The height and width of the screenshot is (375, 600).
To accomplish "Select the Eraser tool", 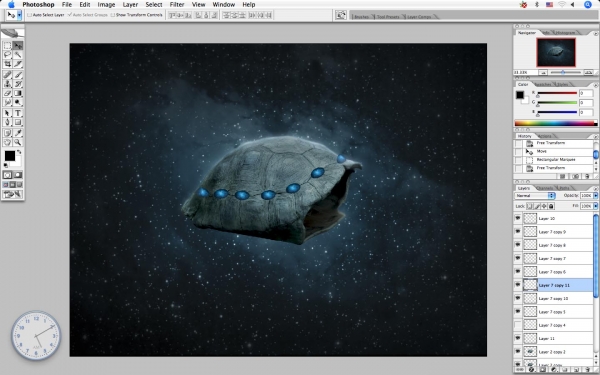I will coord(7,93).
